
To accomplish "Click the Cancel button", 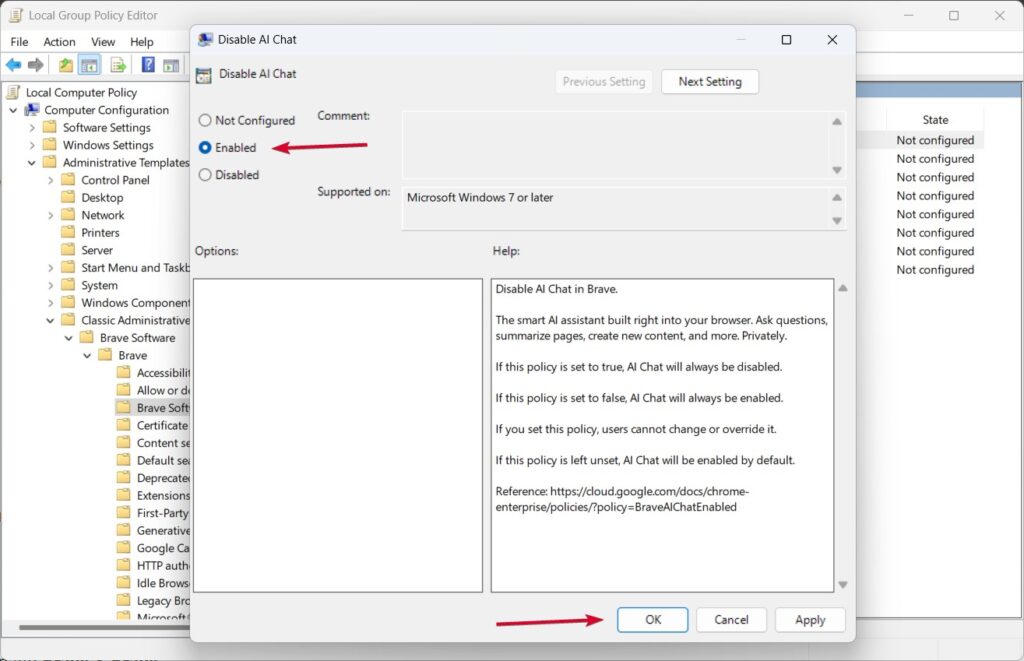I will click(731, 620).
